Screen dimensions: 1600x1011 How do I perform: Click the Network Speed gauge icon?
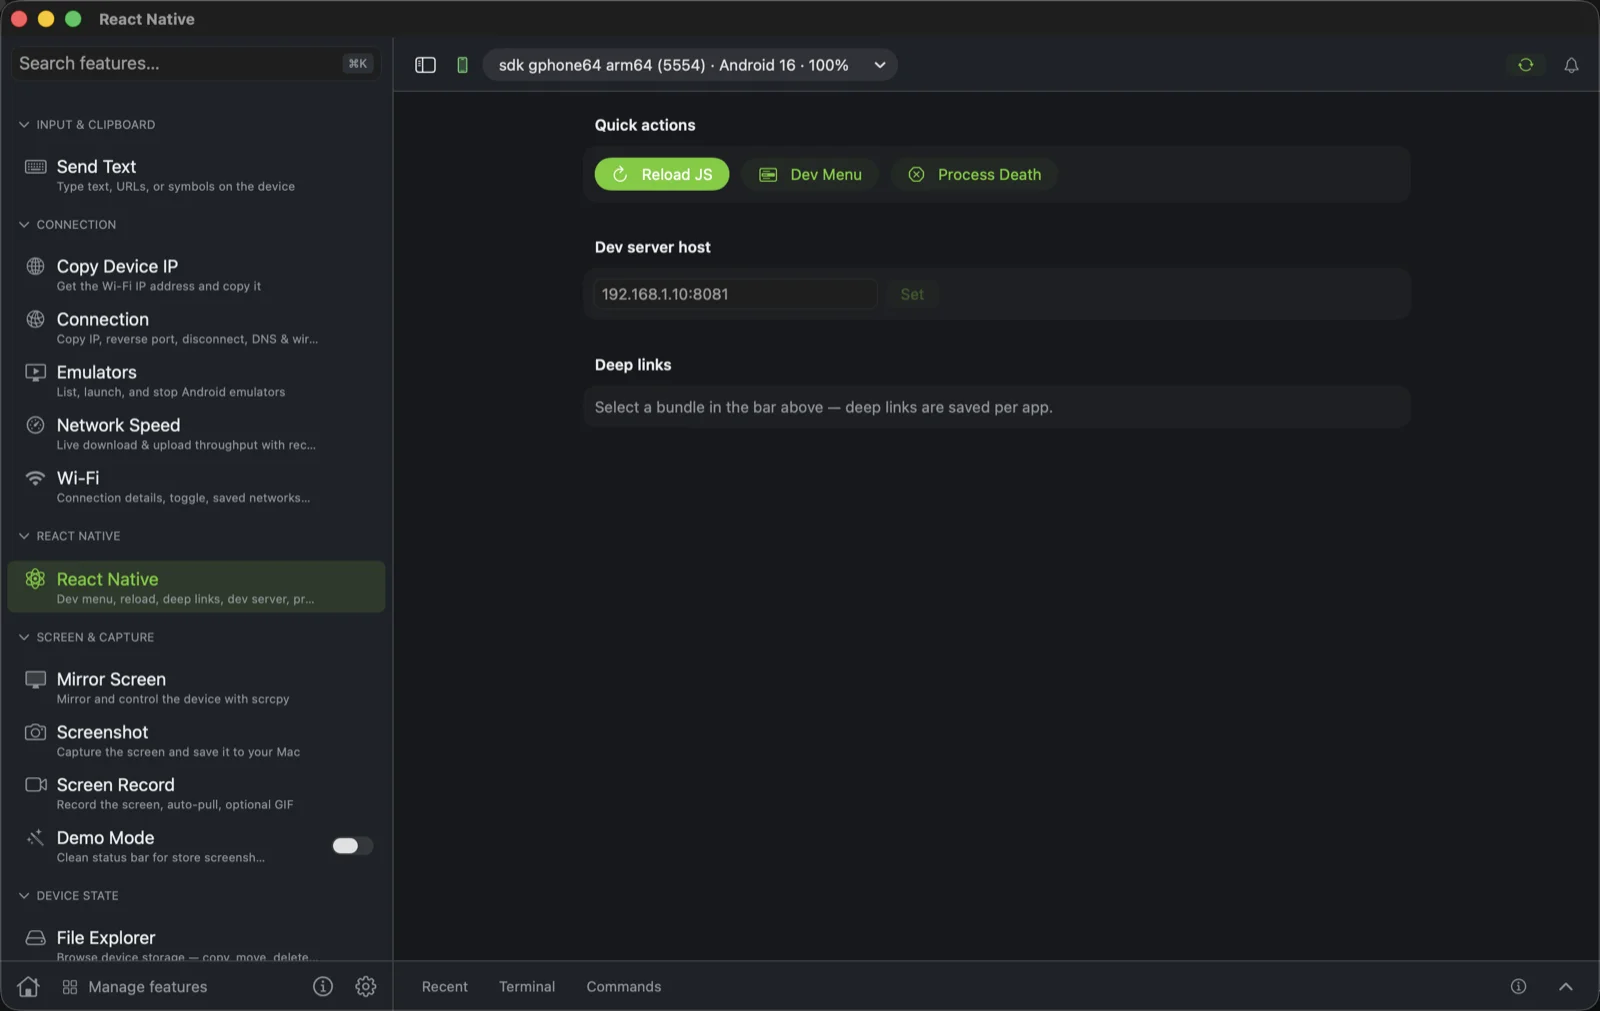click(35, 425)
